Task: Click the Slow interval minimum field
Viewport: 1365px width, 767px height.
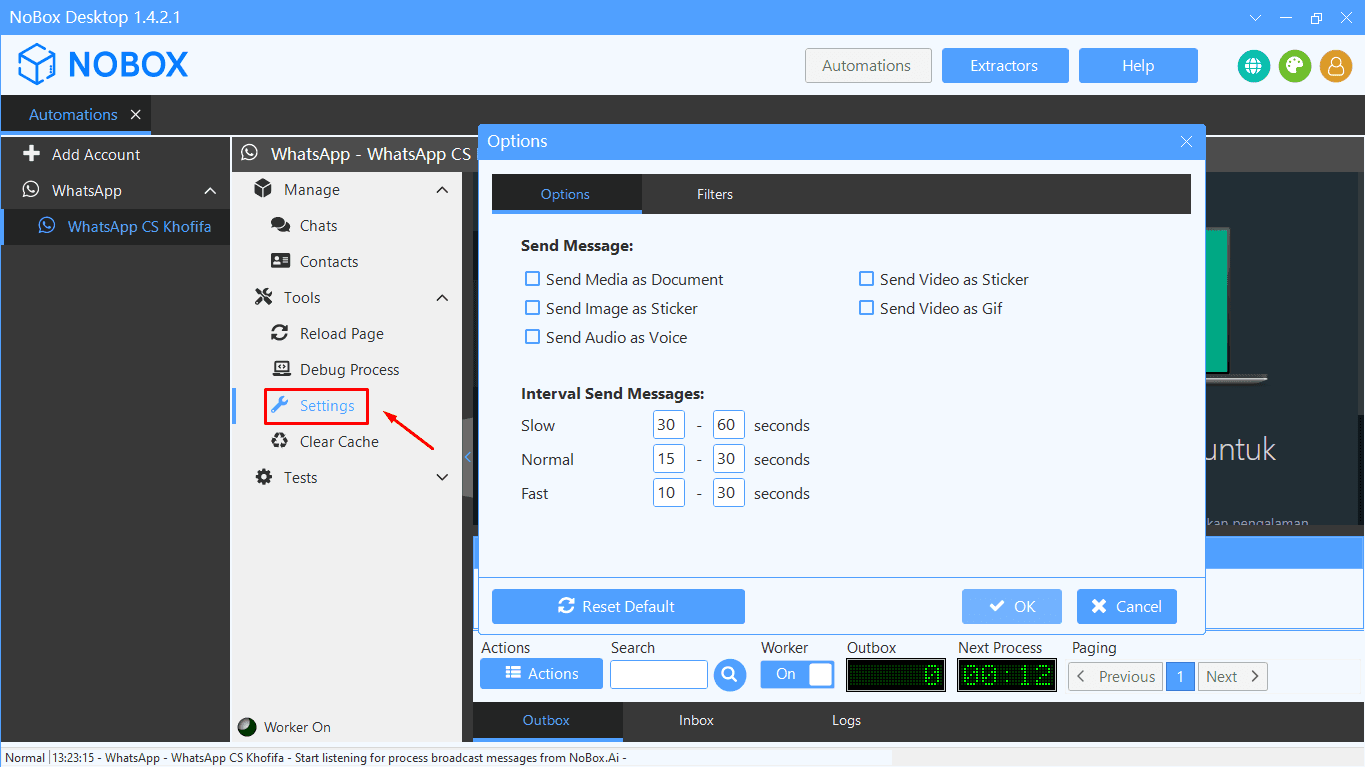Action: coord(668,426)
